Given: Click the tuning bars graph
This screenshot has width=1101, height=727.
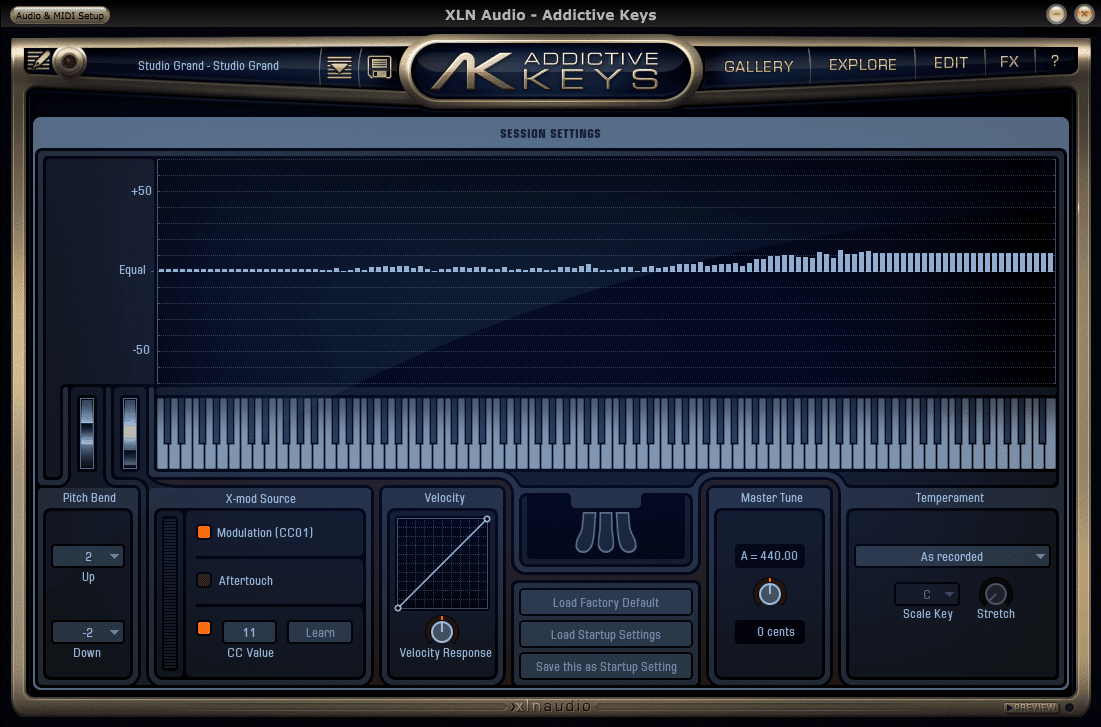Looking at the screenshot, I should pyautogui.click(x=606, y=271).
